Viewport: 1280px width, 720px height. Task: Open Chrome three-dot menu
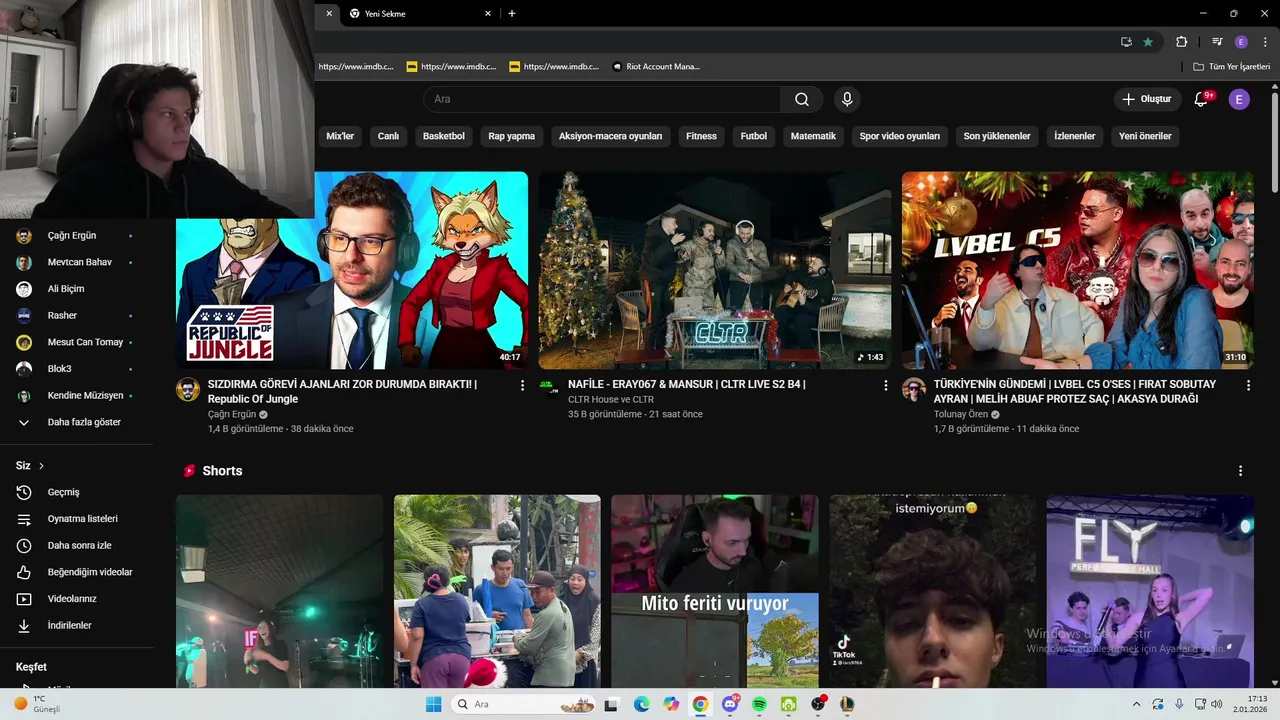[x=1265, y=42]
